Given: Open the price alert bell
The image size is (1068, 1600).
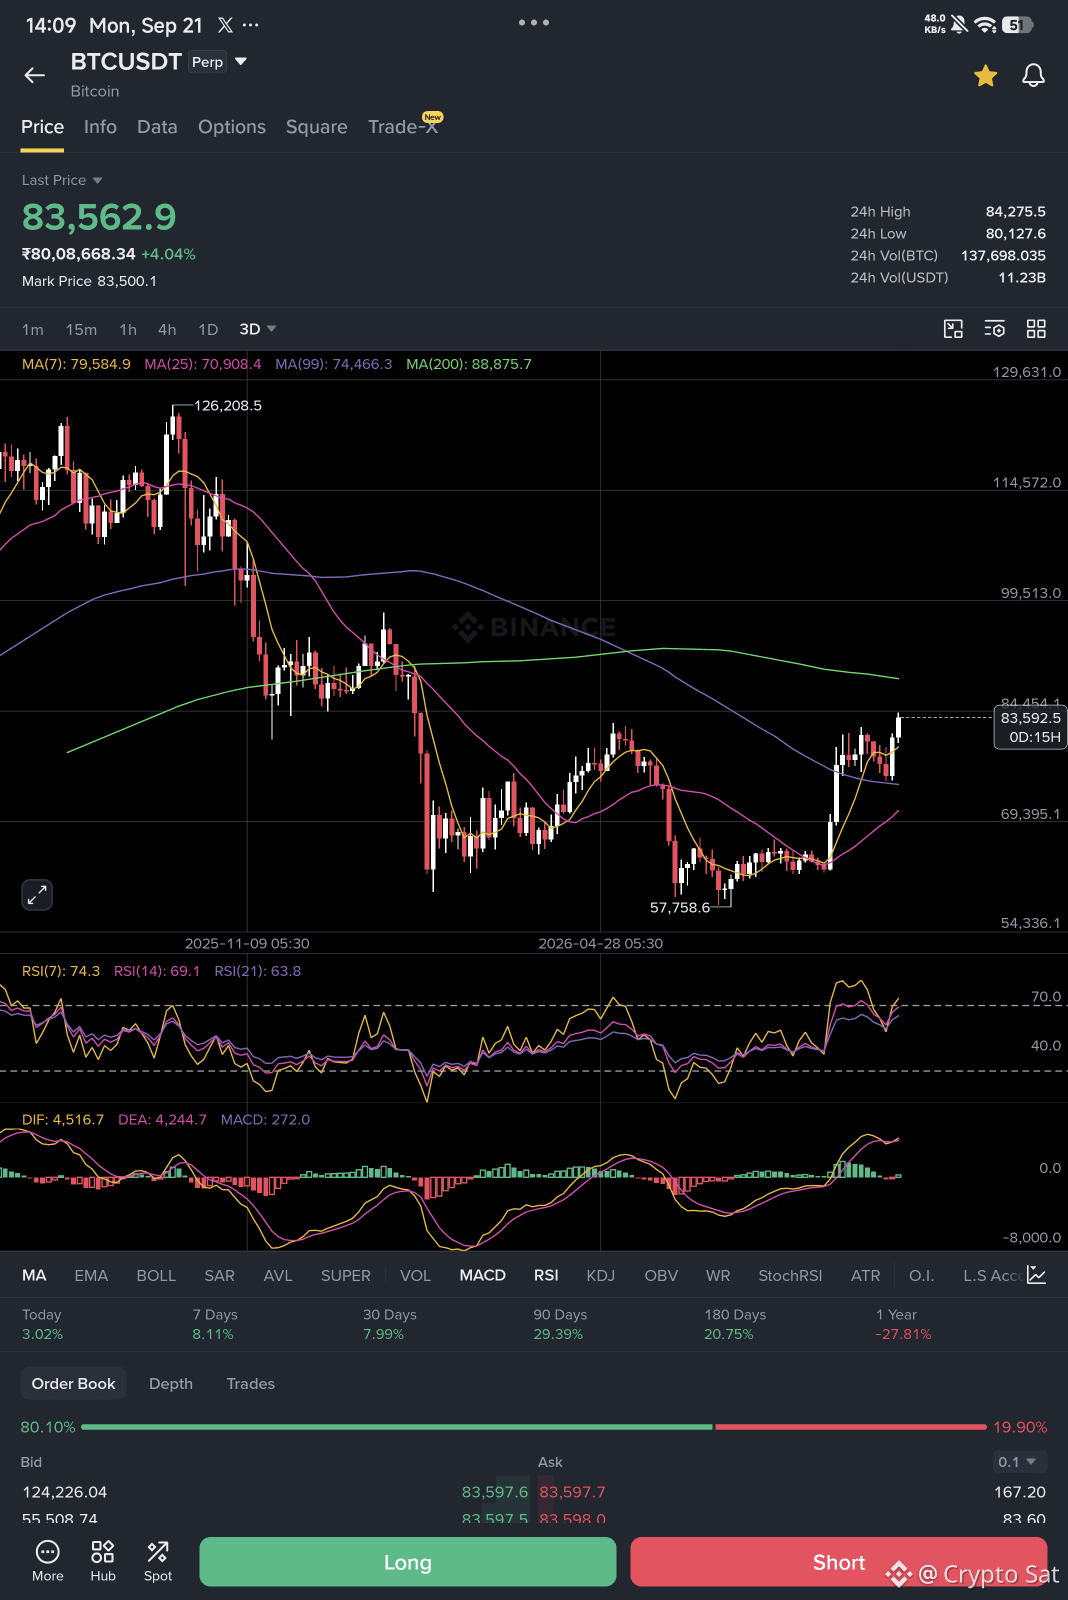Looking at the screenshot, I should [1033, 75].
